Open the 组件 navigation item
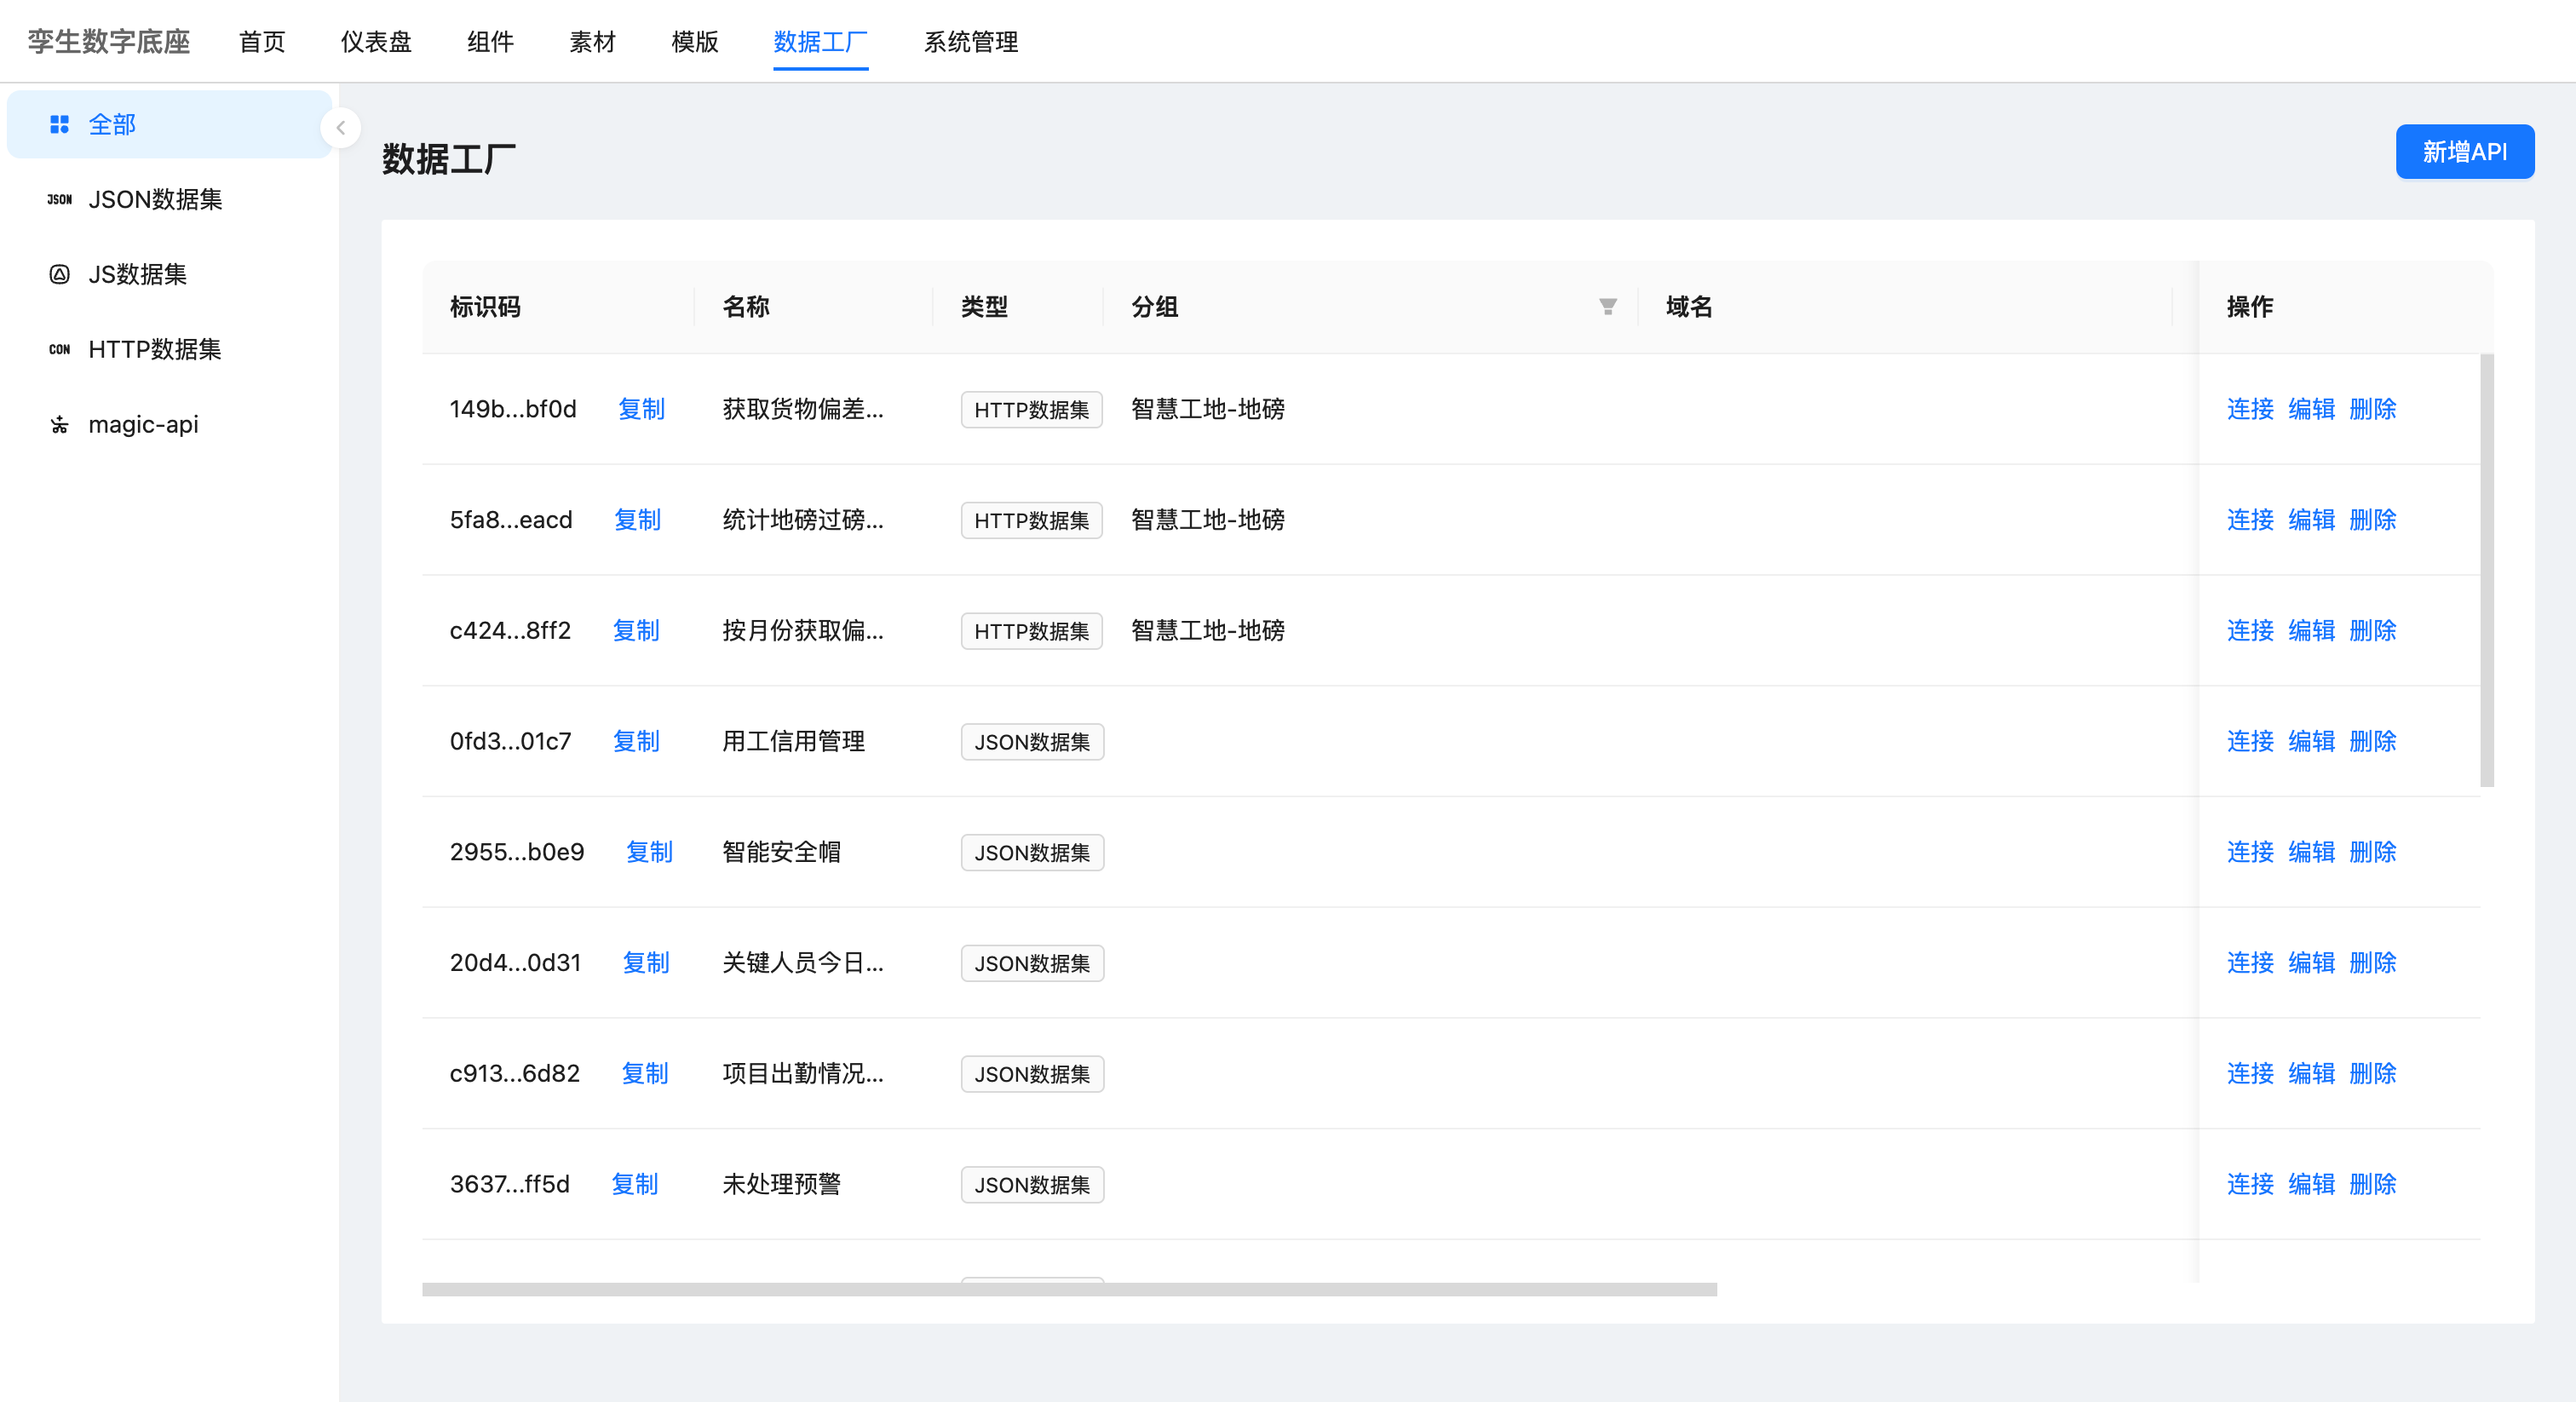This screenshot has width=2576, height=1402. (490, 41)
